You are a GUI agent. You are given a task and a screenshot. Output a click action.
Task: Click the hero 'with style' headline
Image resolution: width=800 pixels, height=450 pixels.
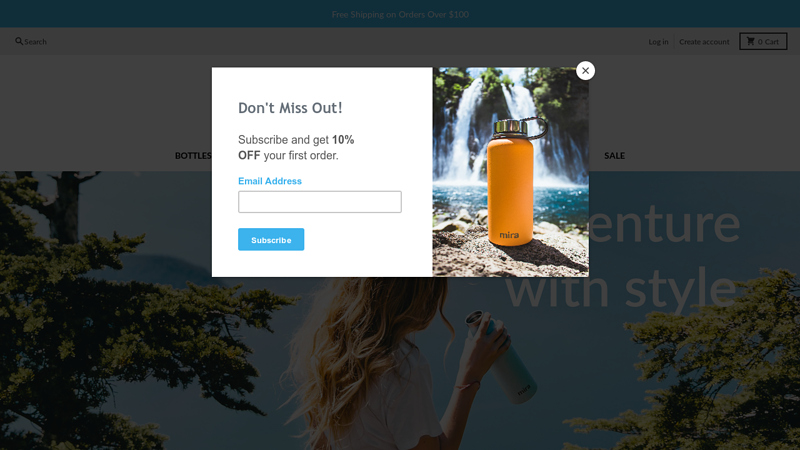(621, 288)
